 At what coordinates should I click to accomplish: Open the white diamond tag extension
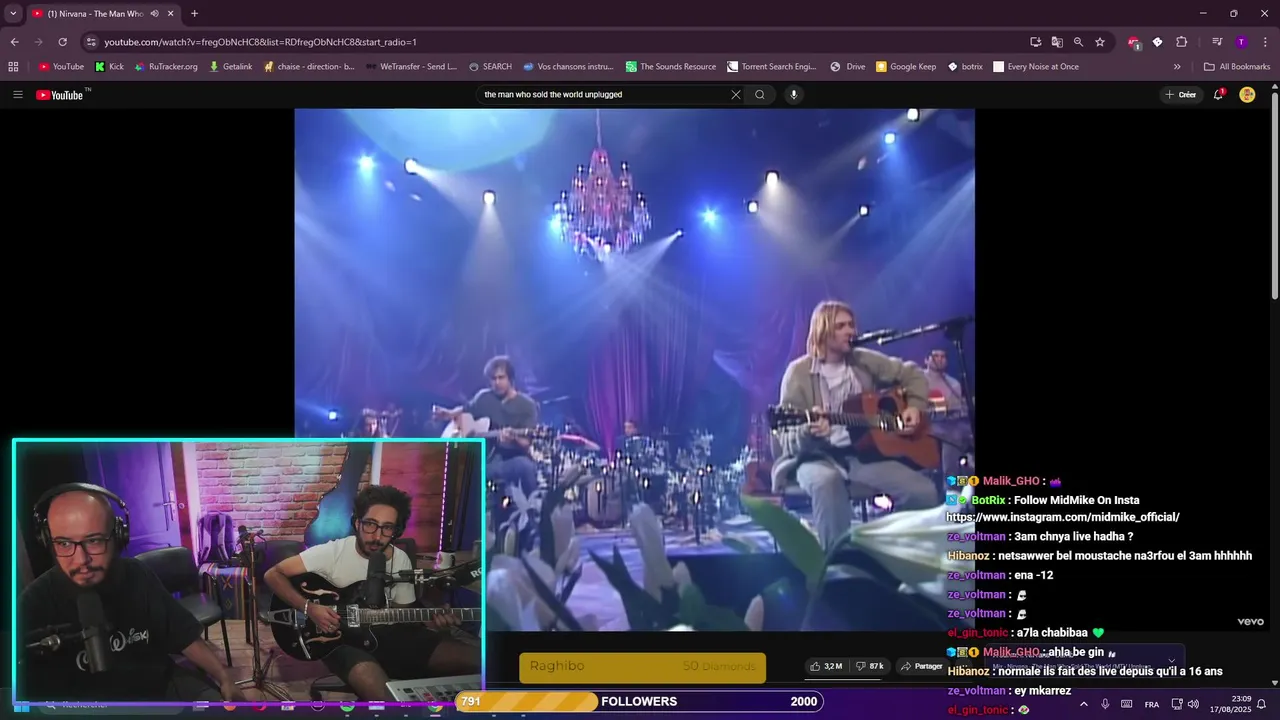click(x=1157, y=42)
